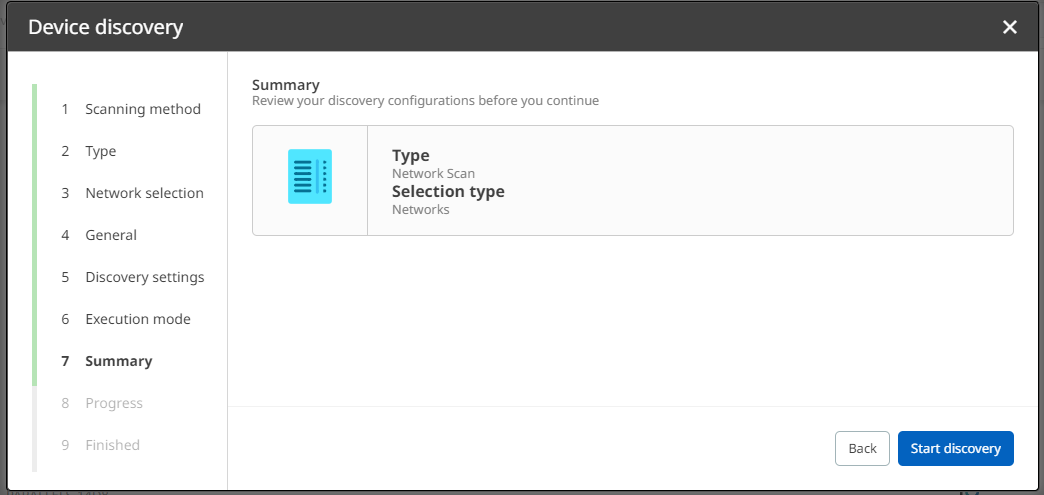Jump to the Network selection step
Image resolution: width=1044 pixels, height=495 pixels.
tap(144, 193)
